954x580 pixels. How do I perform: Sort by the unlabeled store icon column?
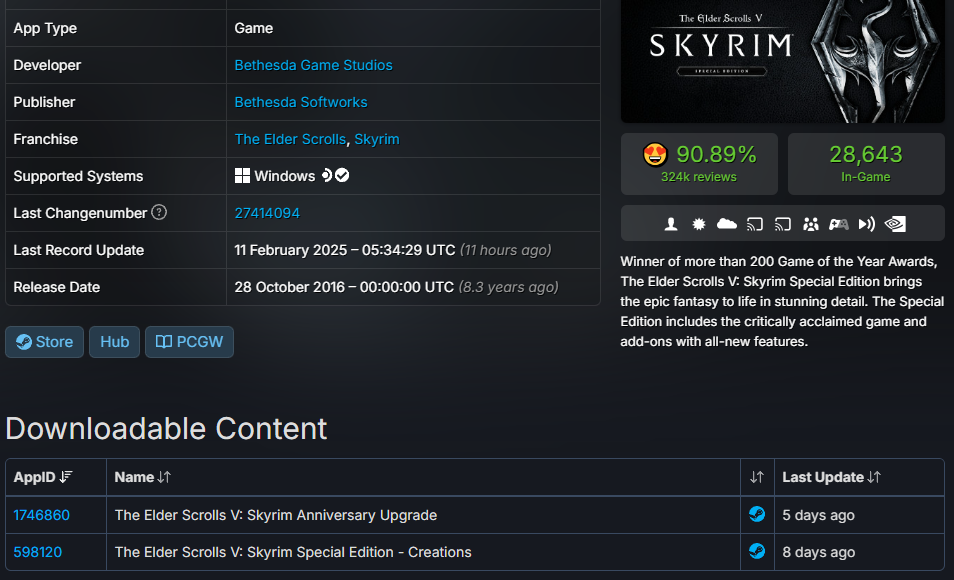757,477
